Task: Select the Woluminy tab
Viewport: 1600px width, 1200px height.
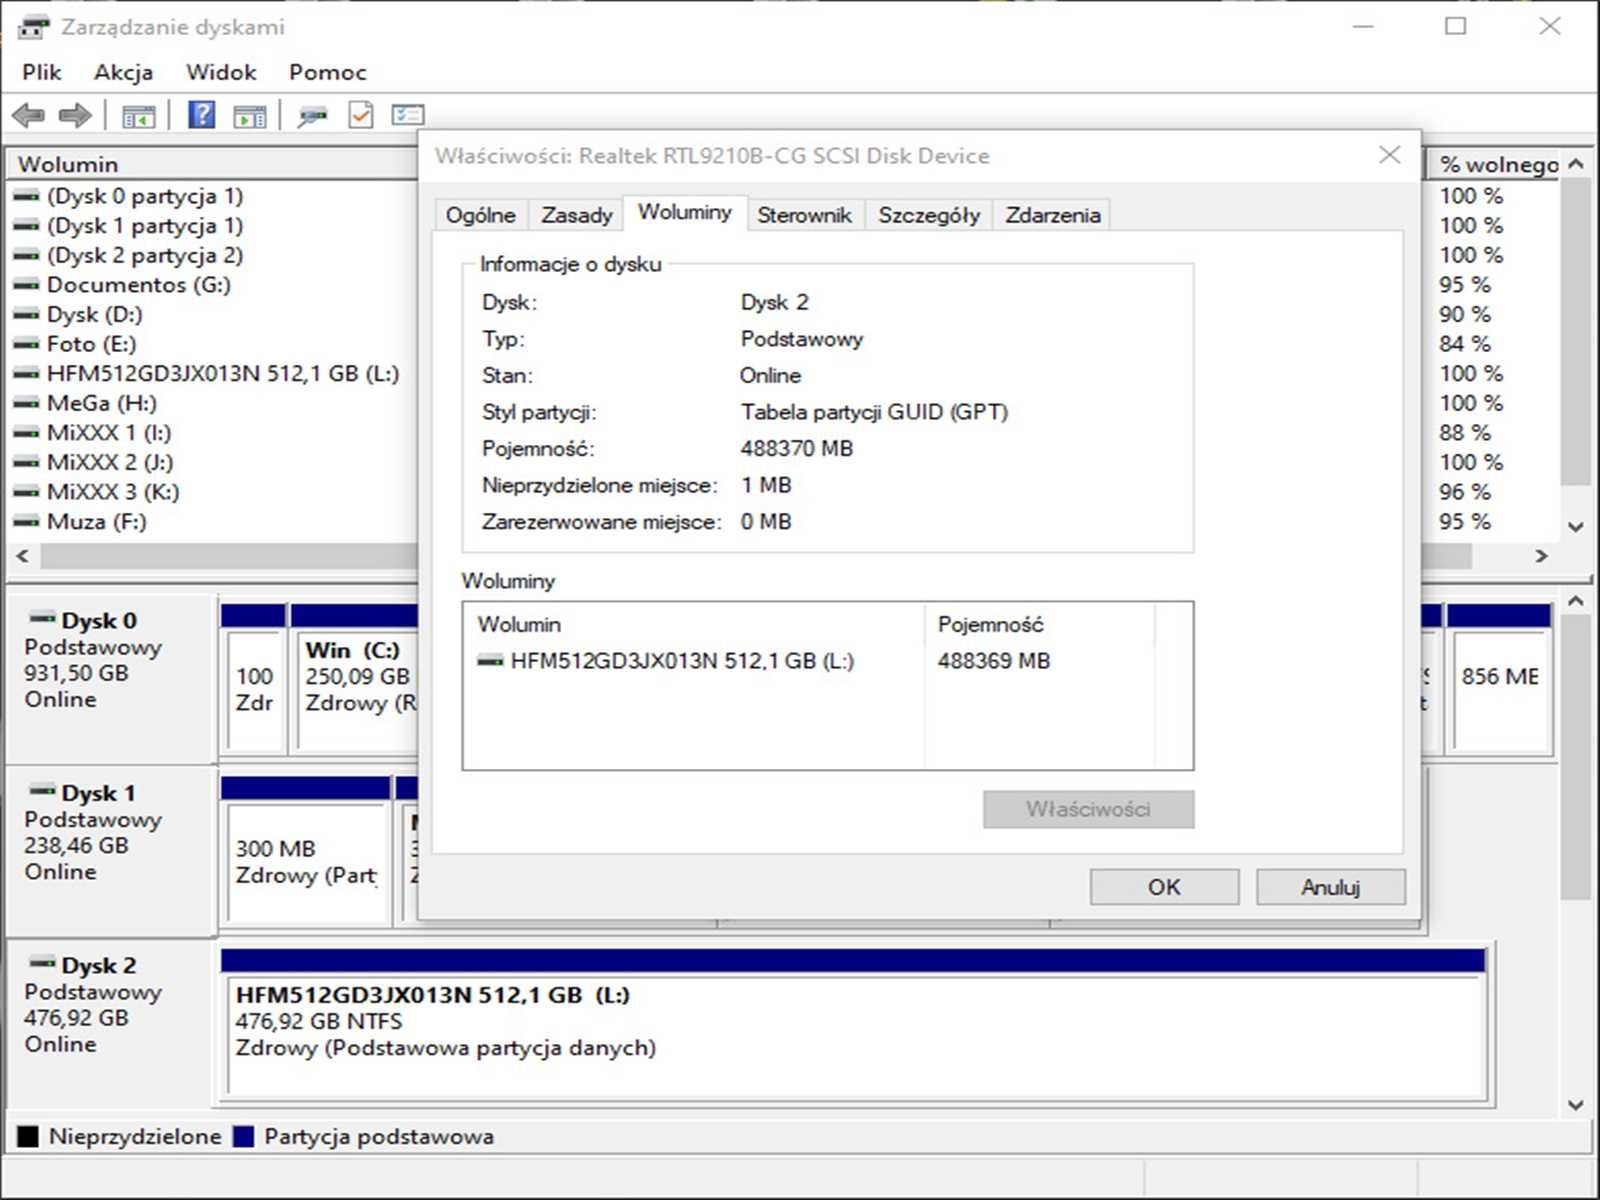Action: click(685, 212)
